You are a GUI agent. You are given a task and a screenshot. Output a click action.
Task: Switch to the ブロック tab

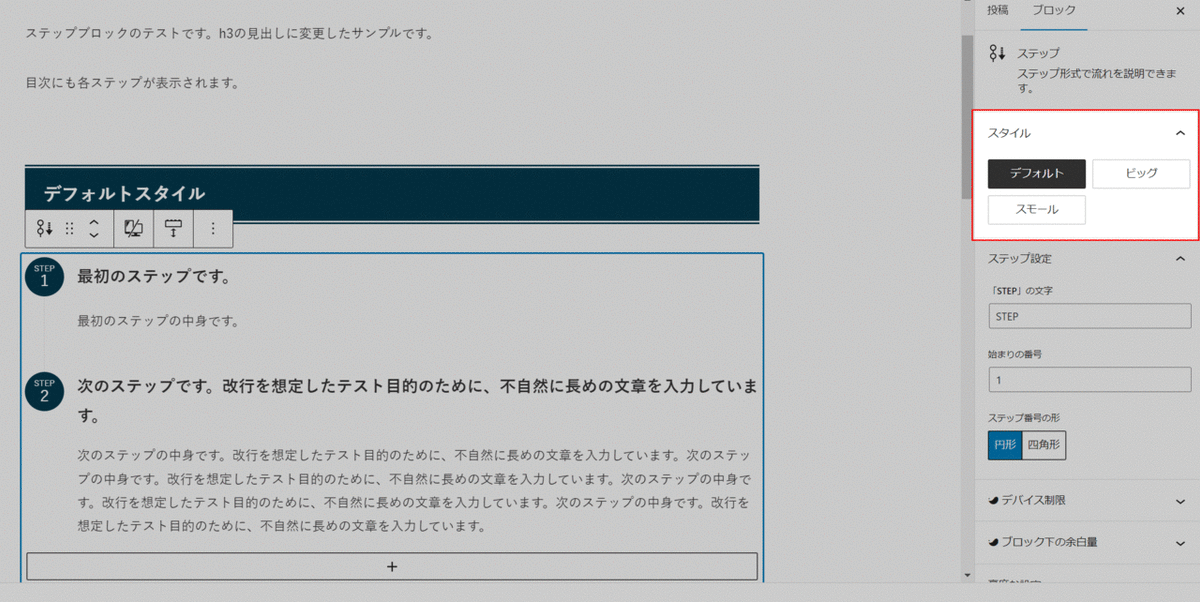tap(1054, 10)
